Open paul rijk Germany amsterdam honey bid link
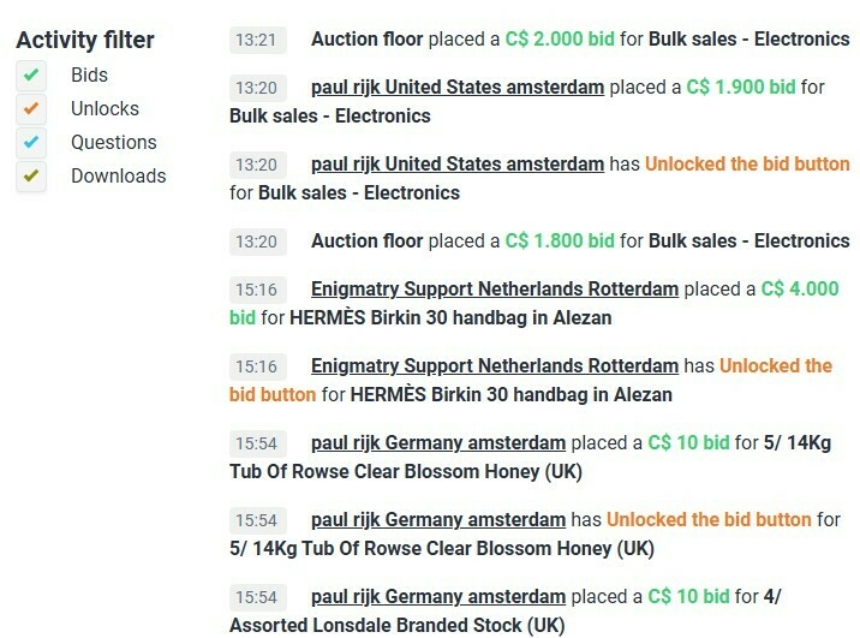860x638 pixels. tap(438, 443)
